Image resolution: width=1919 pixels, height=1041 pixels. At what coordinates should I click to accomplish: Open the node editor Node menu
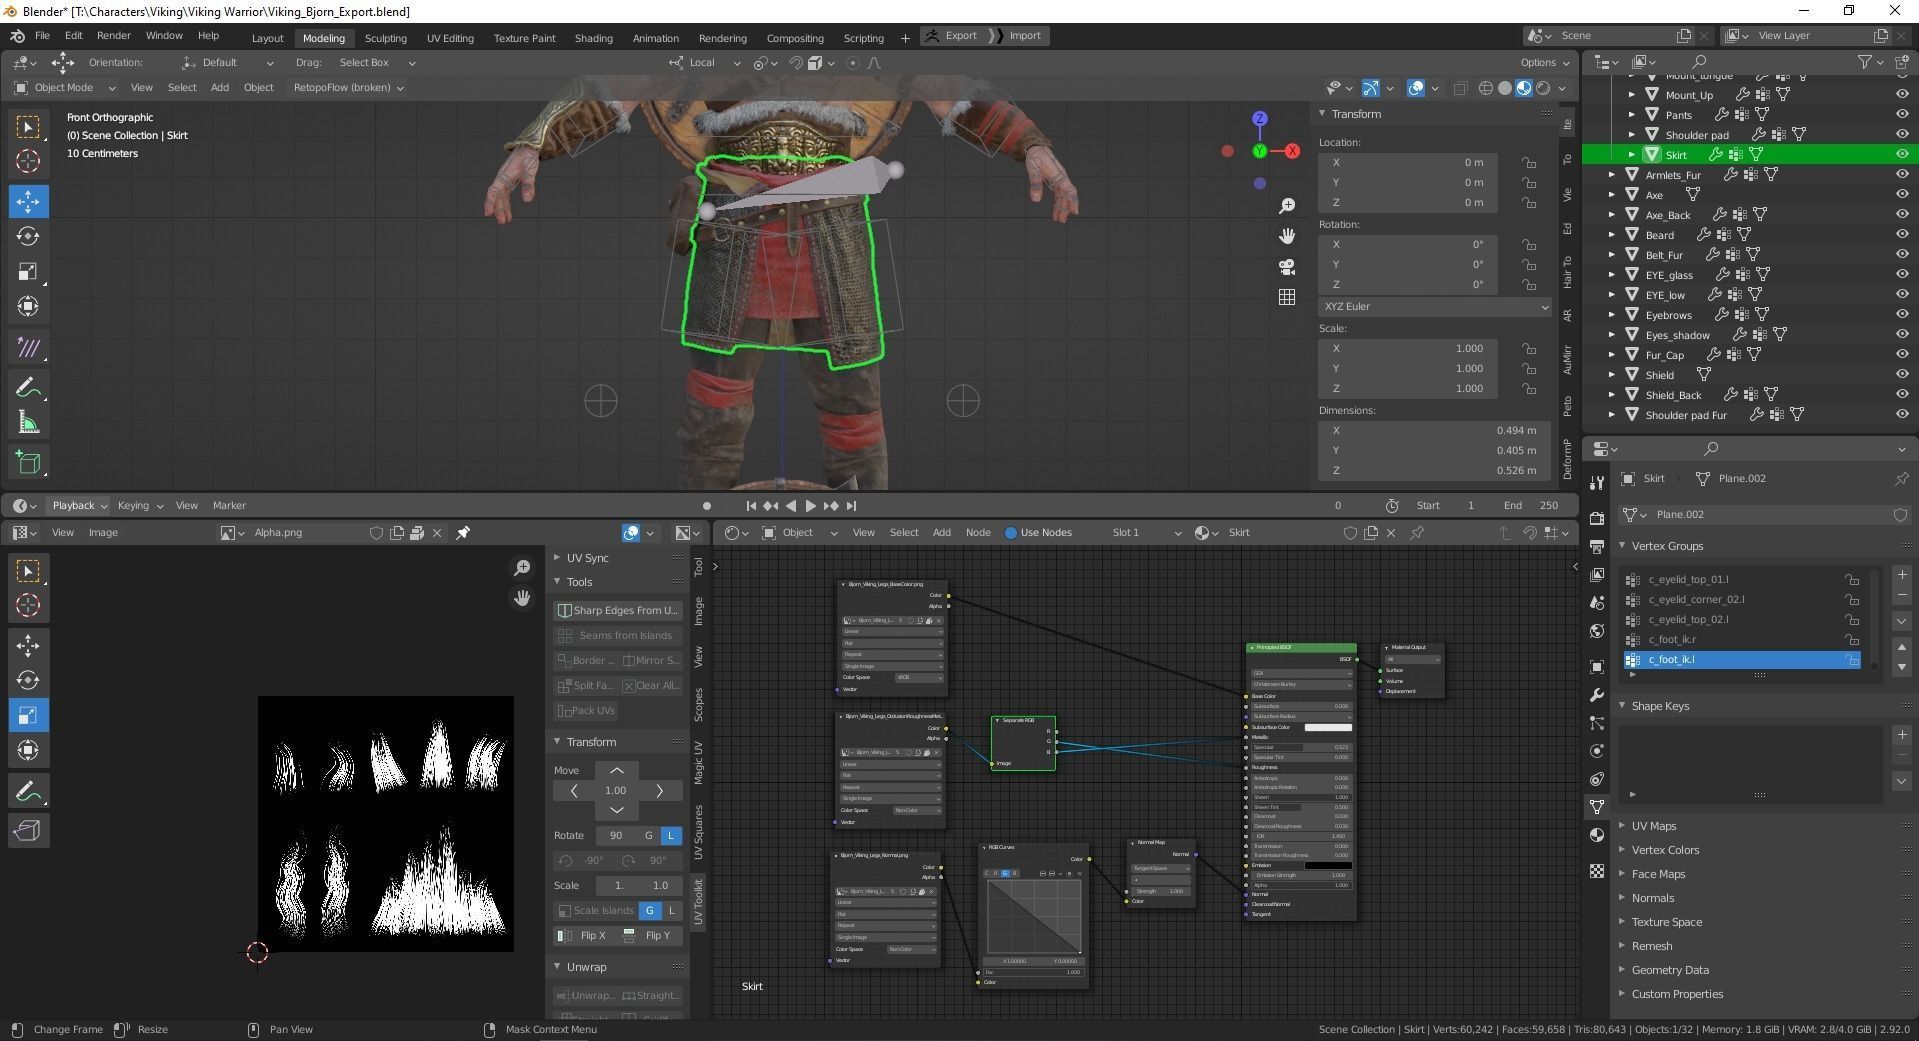(x=978, y=533)
